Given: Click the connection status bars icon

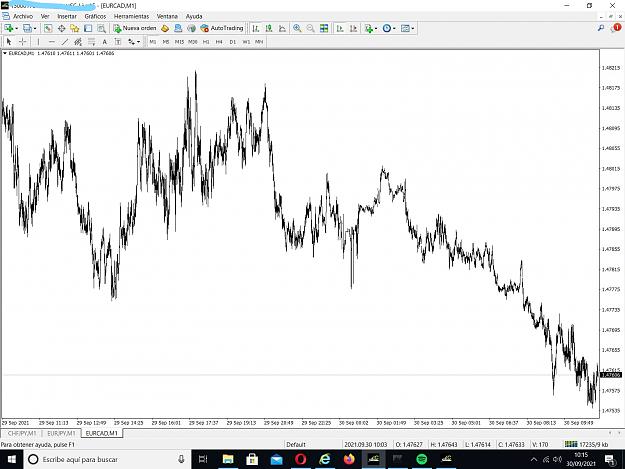Looking at the screenshot, I should 571,444.
